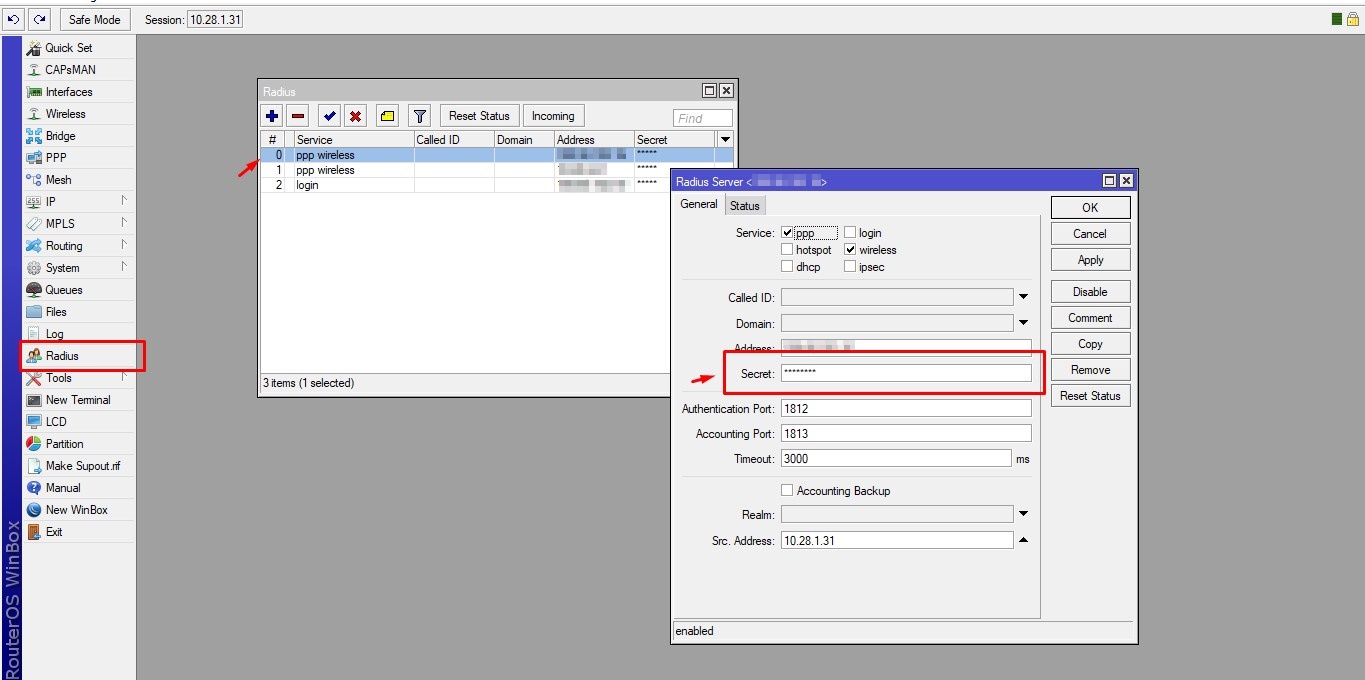Select row 1 ppp wireless

[497, 170]
